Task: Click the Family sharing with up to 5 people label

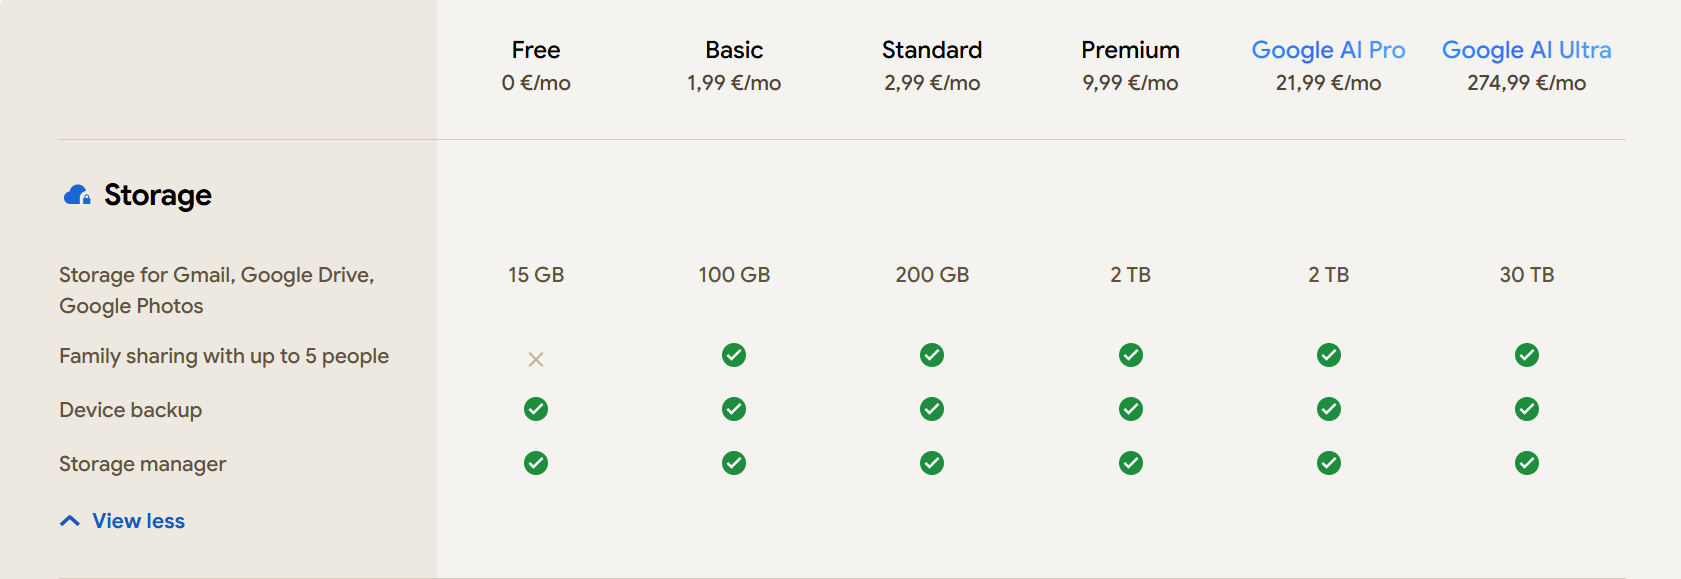Action: click(x=224, y=356)
